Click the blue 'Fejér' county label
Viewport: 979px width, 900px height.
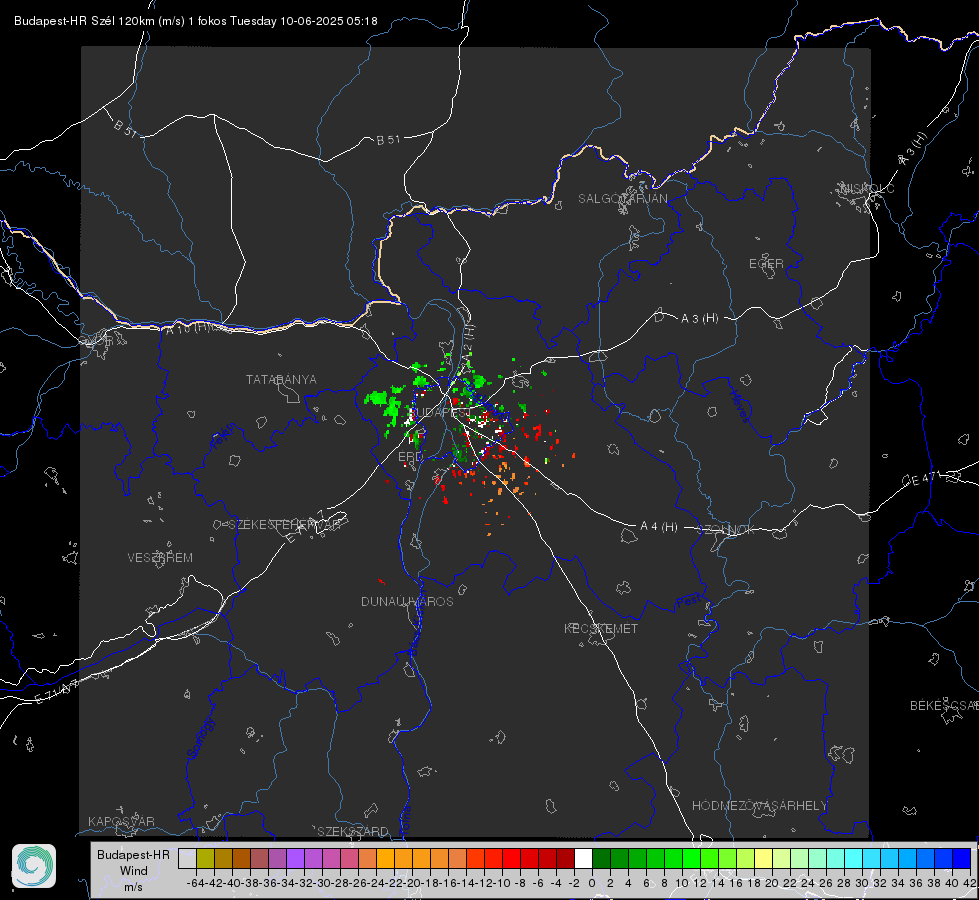tap(224, 435)
